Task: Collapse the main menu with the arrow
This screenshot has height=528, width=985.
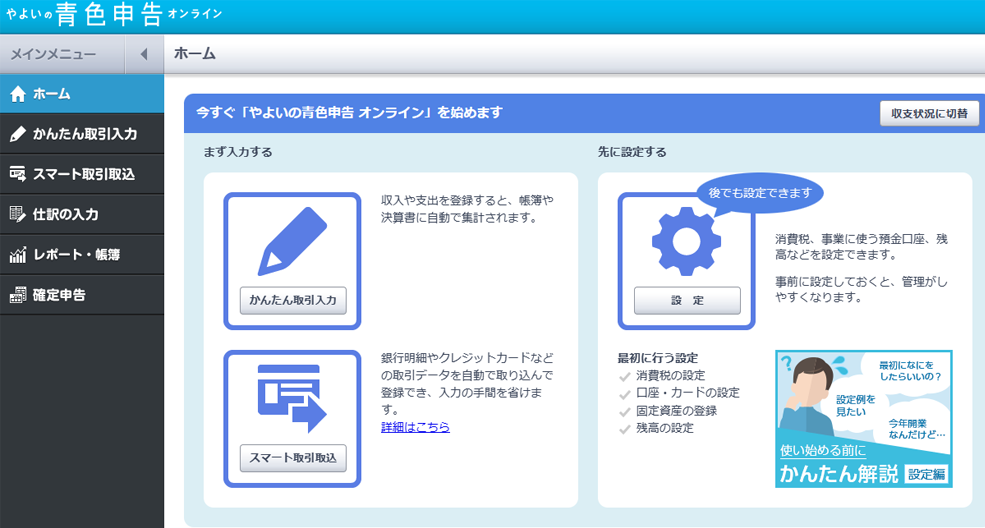Action: pos(144,54)
